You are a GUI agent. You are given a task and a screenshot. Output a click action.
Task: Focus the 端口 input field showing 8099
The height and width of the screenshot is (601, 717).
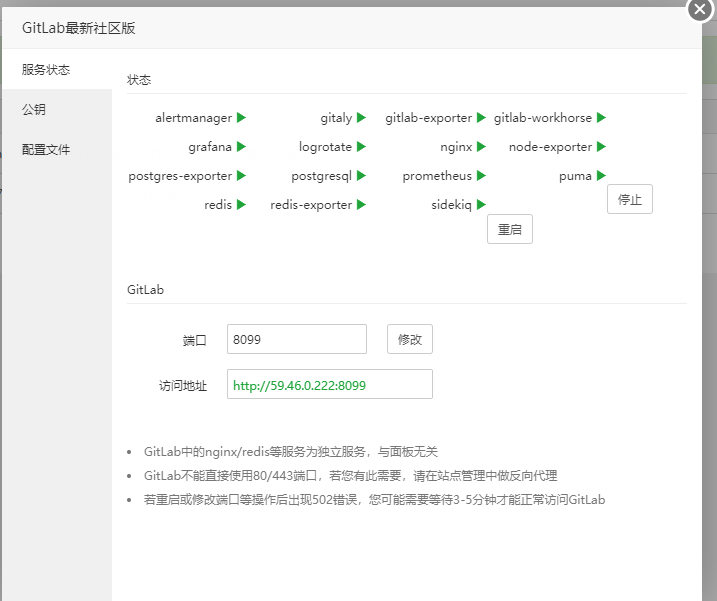point(297,339)
